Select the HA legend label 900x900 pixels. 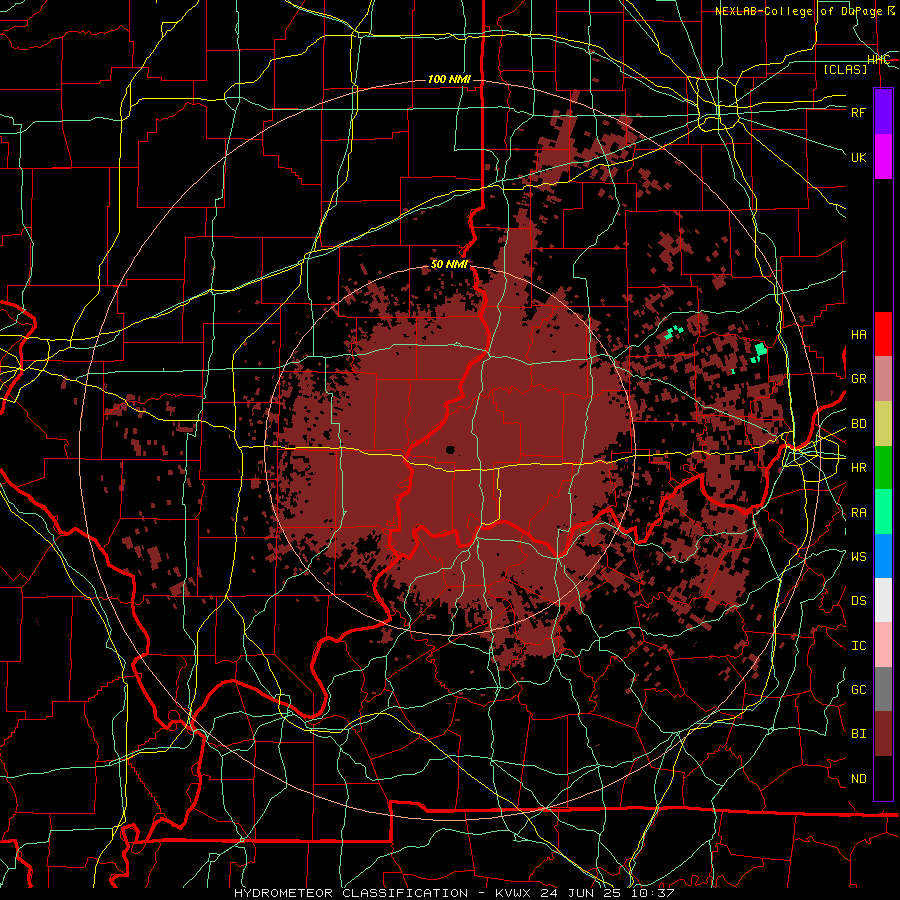point(858,335)
